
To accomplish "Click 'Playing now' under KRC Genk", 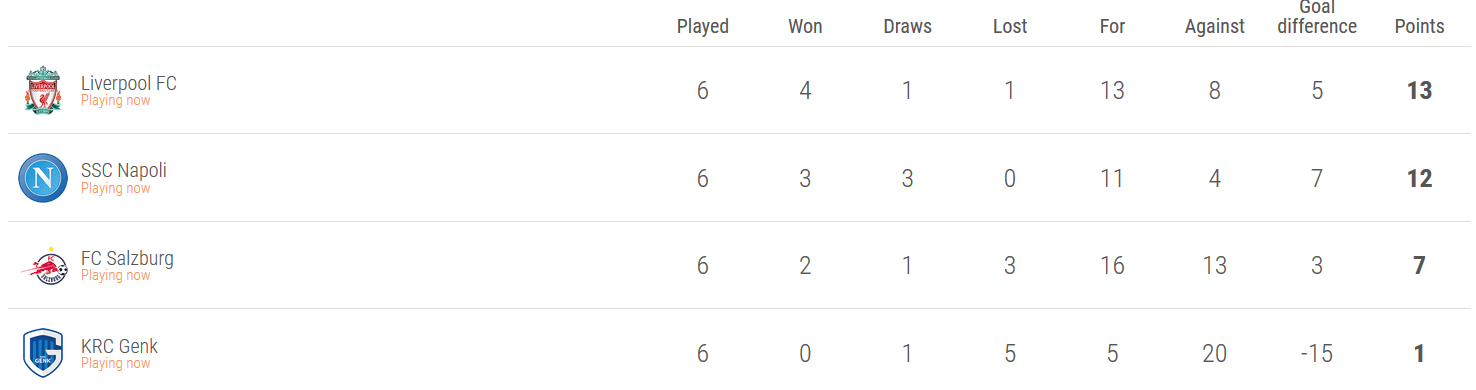I will click(x=116, y=363).
